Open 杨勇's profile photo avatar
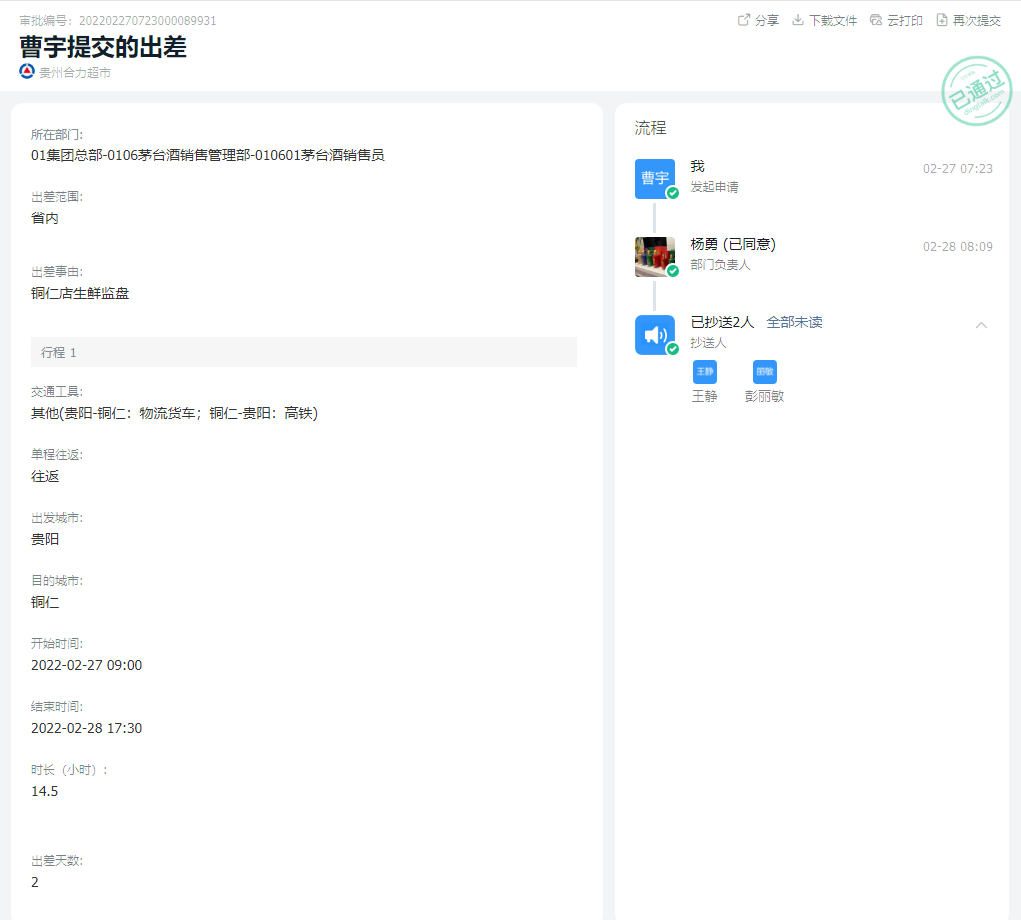Image resolution: width=1021 pixels, height=920 pixels. coord(655,257)
